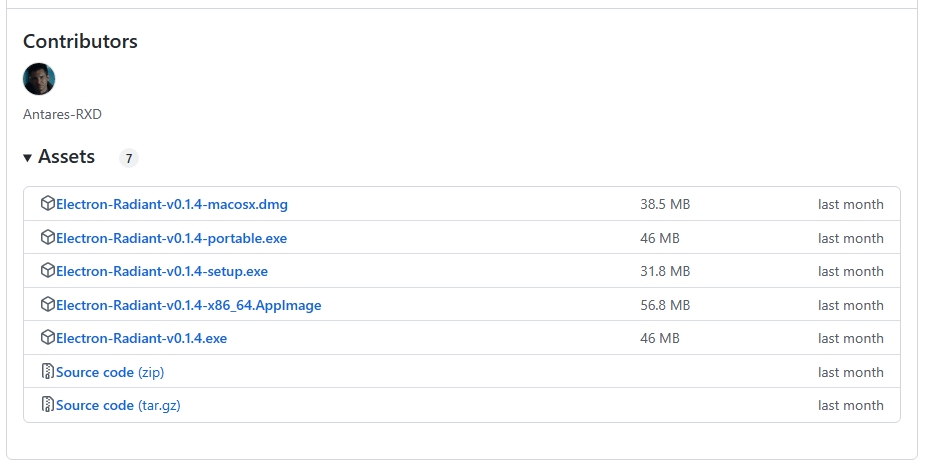
Task: Click the Assets count badge showing 7
Action: point(128,158)
